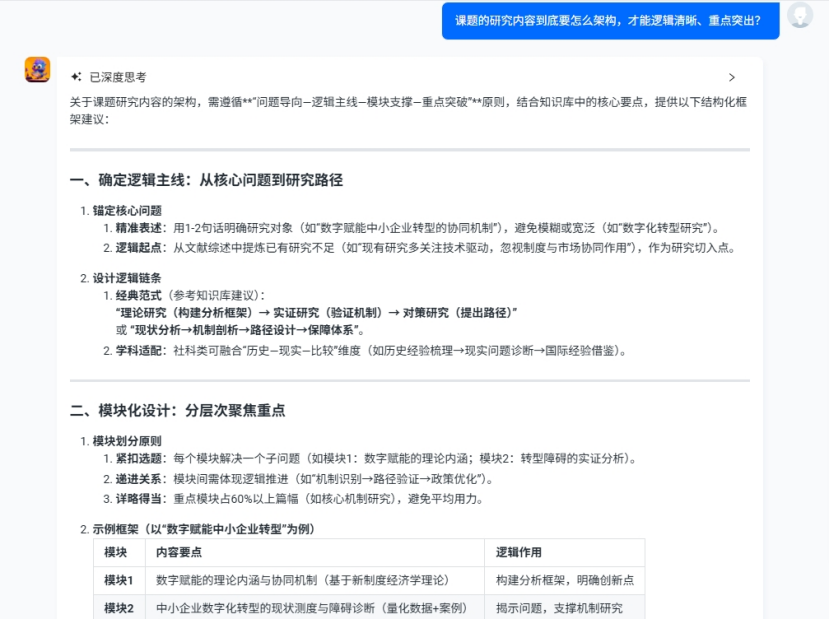The height and width of the screenshot is (620, 830).
Task: Click the 经典范式 bold label
Action: click(139, 295)
